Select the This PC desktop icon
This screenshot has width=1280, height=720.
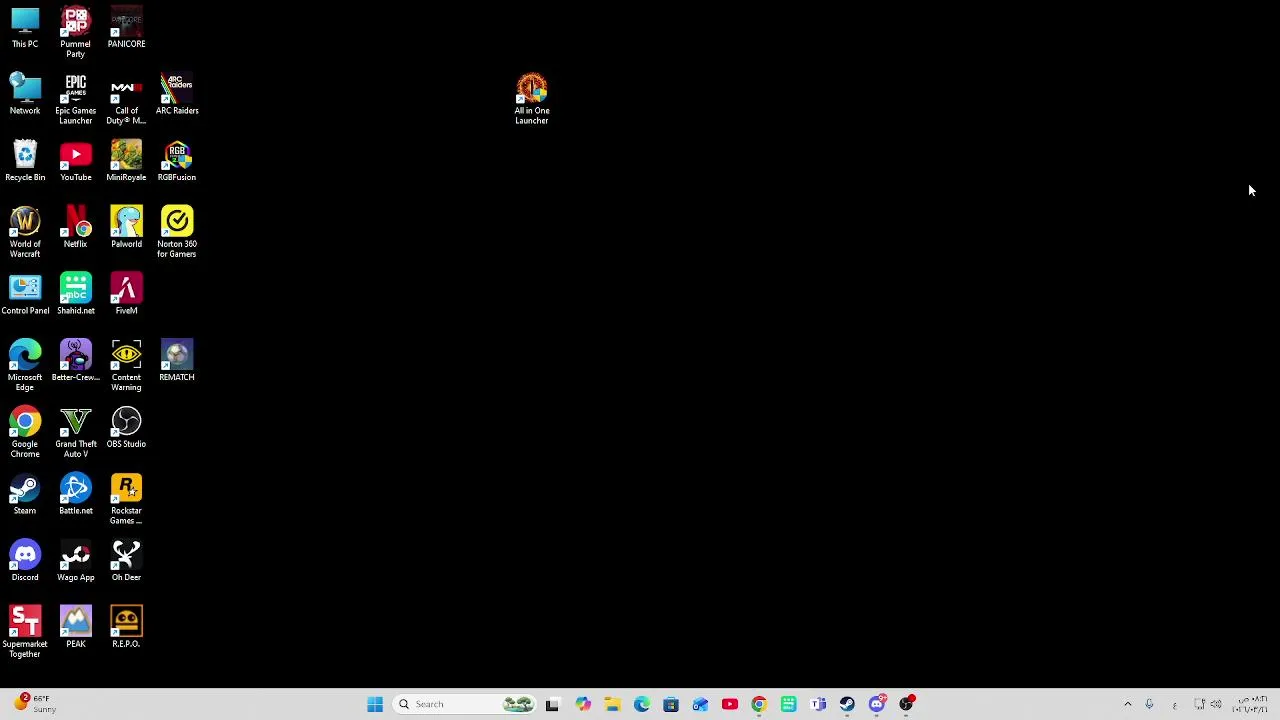point(25,28)
